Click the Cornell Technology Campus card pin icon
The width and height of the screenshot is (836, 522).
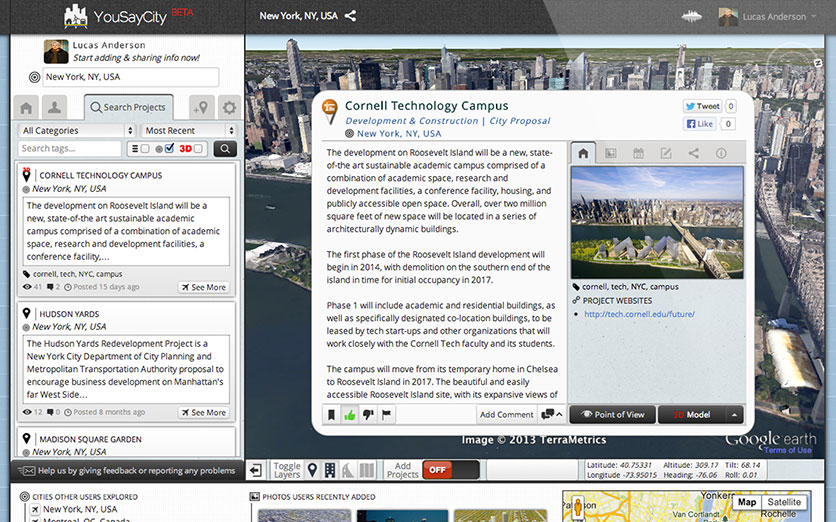[26, 175]
